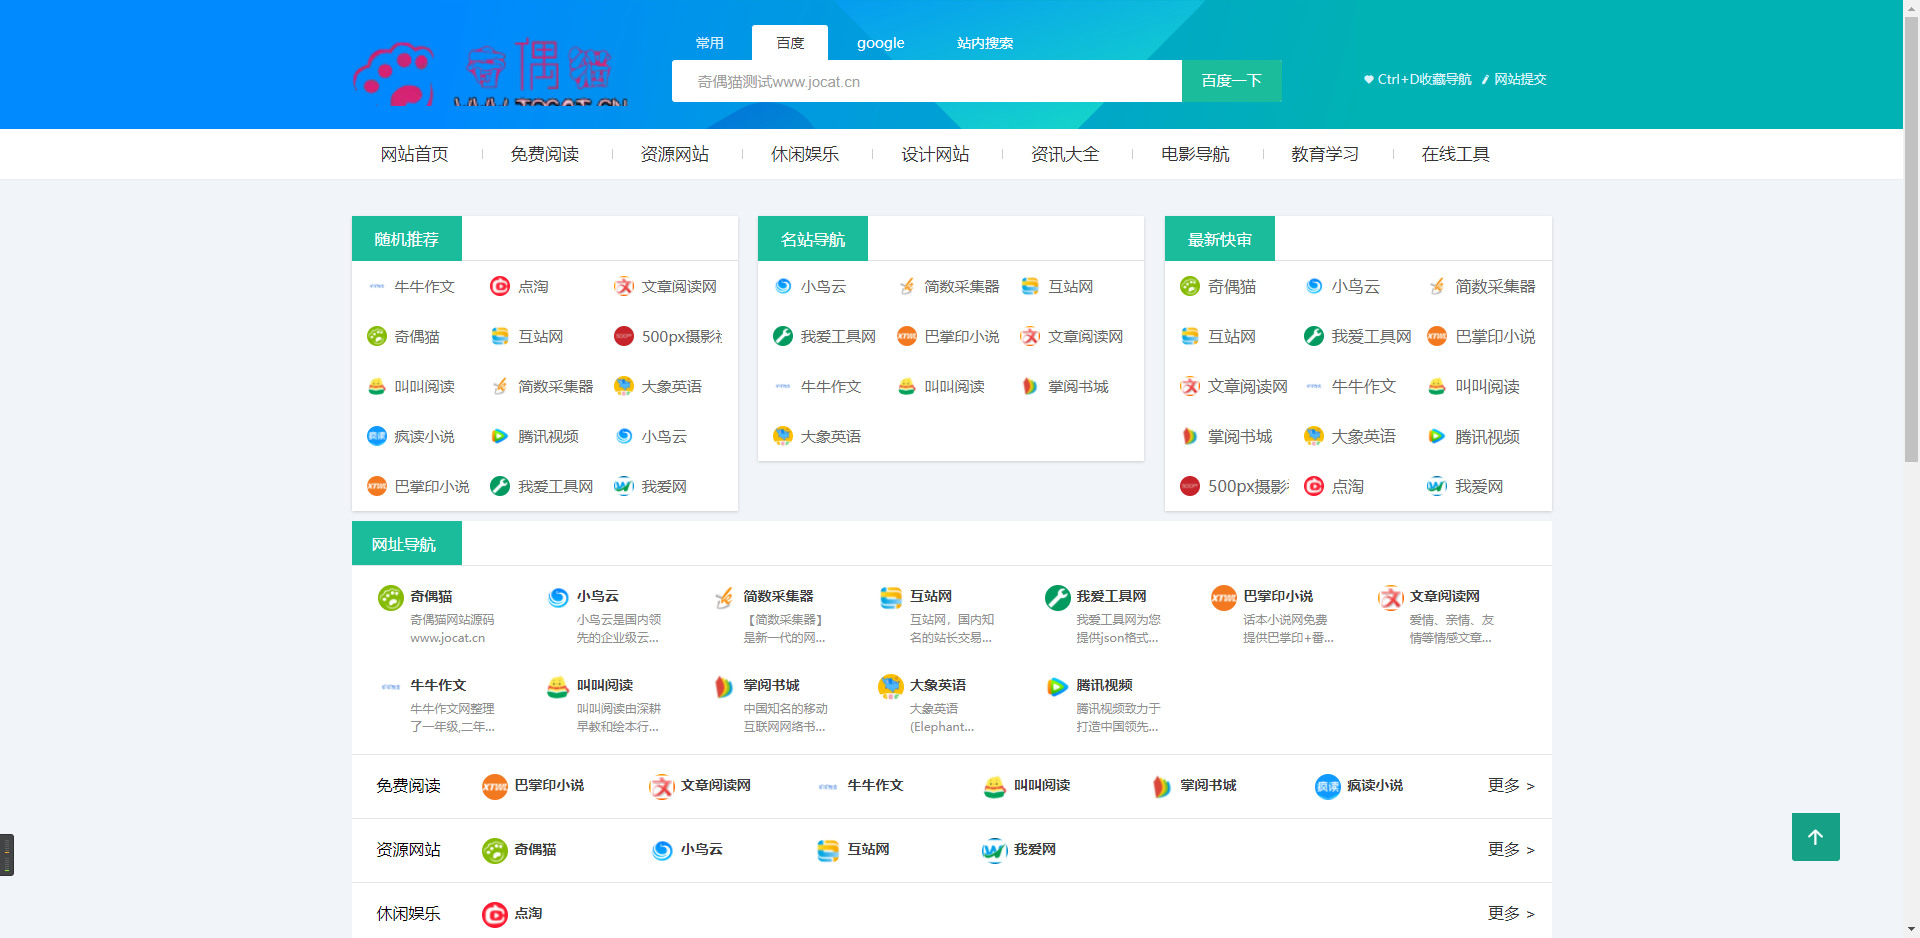Click 我爱网 icon in 最新快审 panel
The width and height of the screenshot is (1920, 938).
click(1437, 486)
